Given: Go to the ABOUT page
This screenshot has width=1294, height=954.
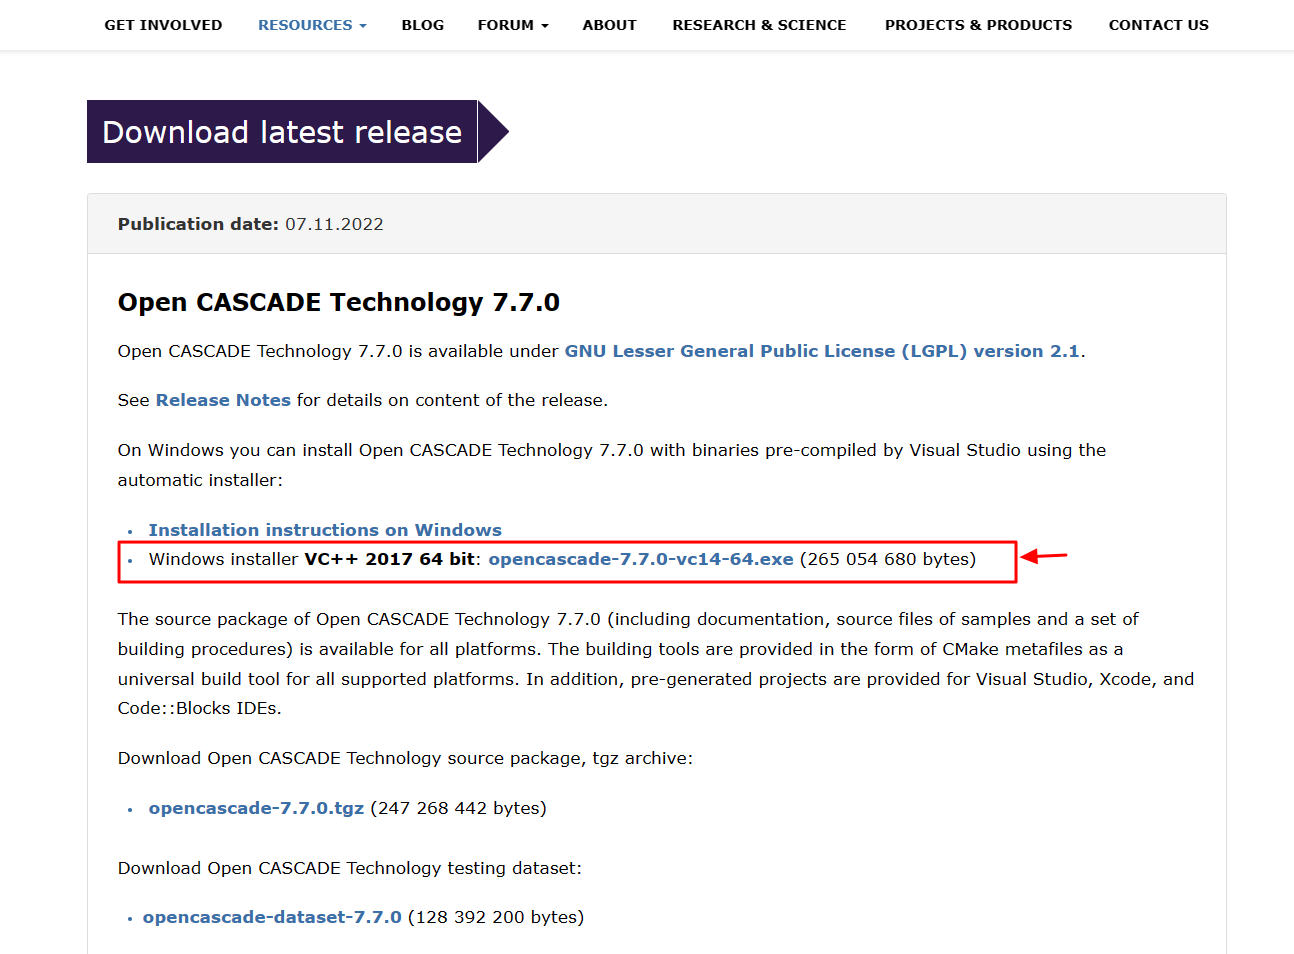Looking at the screenshot, I should 610,25.
